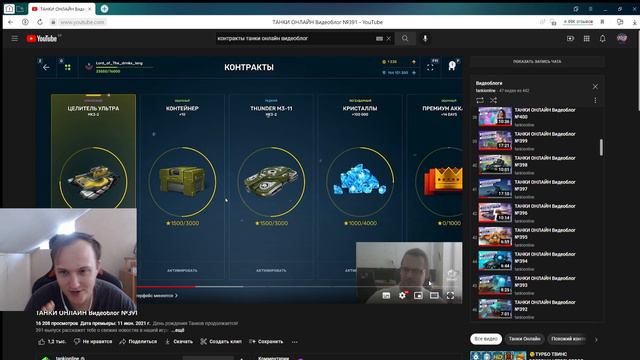The image size is (640, 360).
Task: Open playlist entry Видеоблог №393
Action: pos(535,285)
